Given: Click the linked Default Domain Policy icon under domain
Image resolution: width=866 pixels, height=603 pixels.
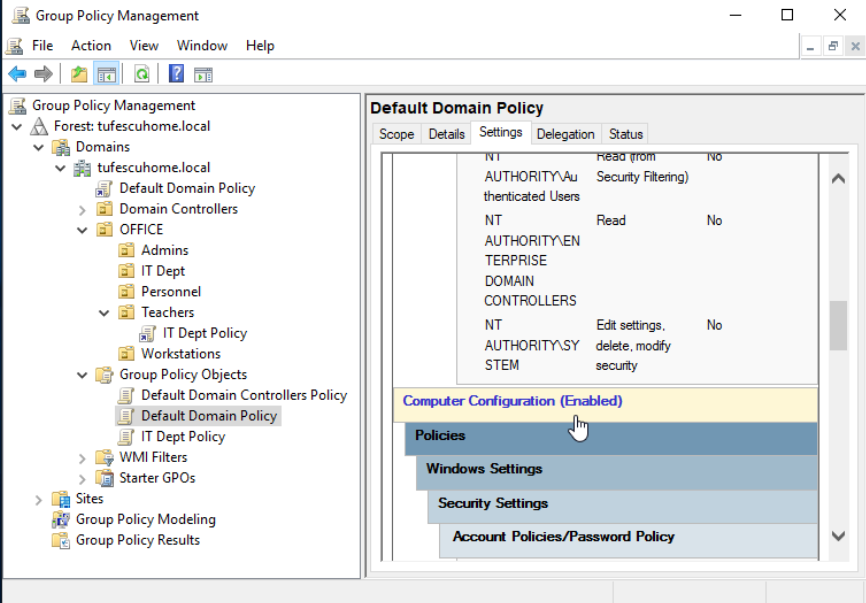Looking at the screenshot, I should (104, 189).
